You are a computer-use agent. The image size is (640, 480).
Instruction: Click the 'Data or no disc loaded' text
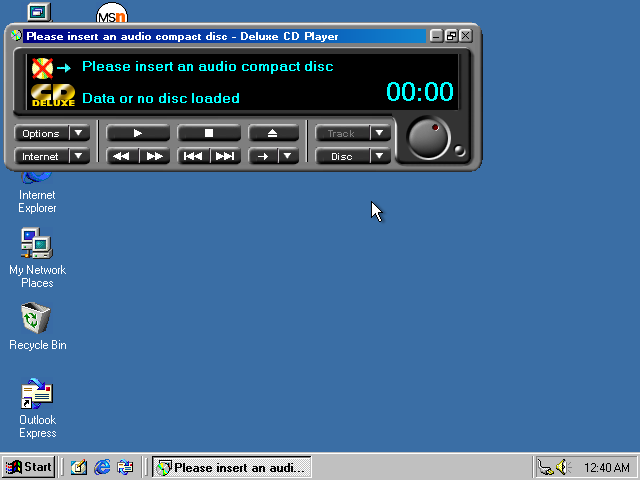[x=161, y=98]
